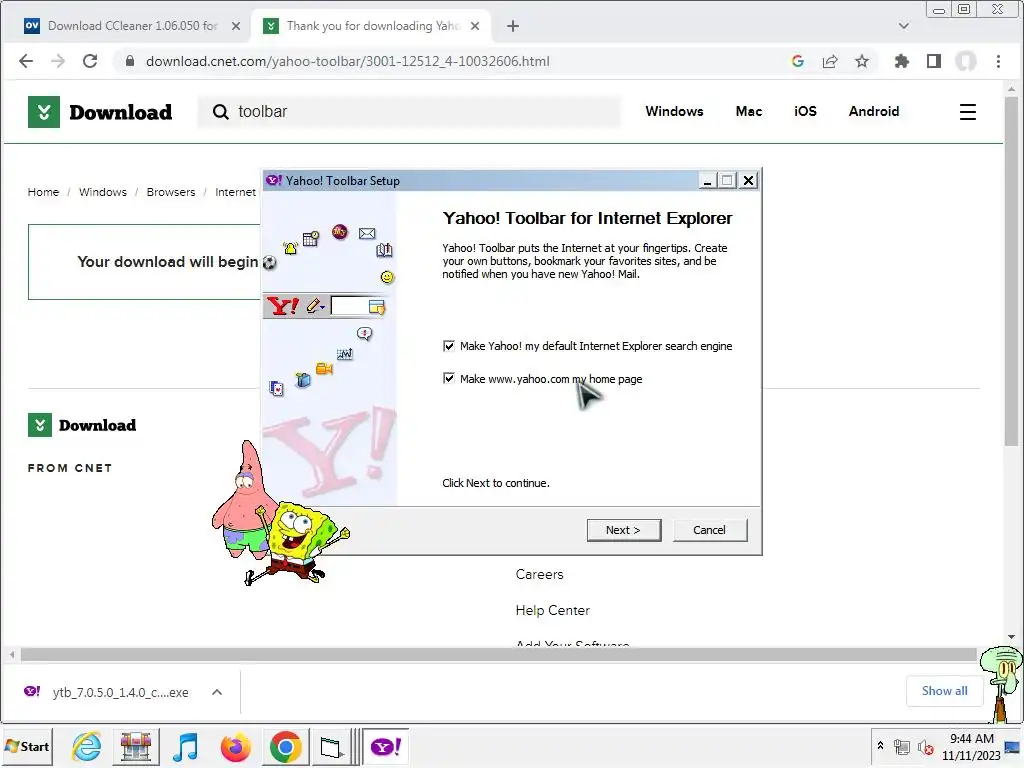The width and height of the screenshot is (1024, 768).
Task: Follow the Windows breadcrumb link
Action: 103,192
